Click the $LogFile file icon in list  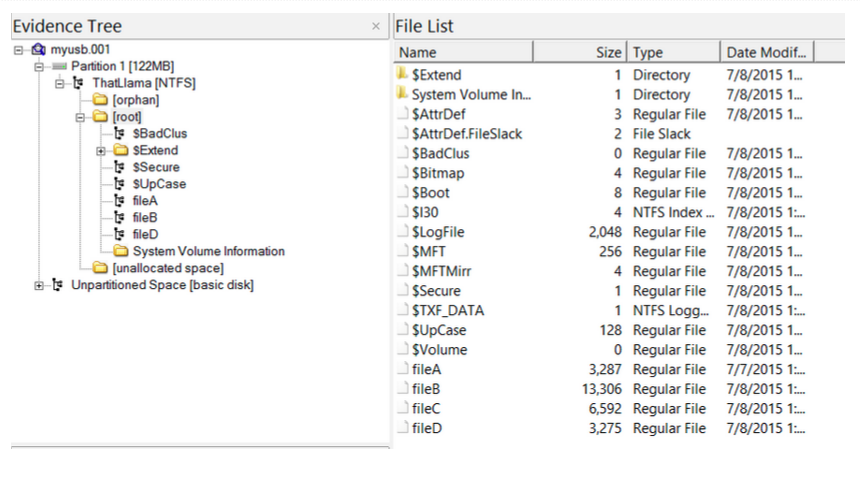click(401, 232)
